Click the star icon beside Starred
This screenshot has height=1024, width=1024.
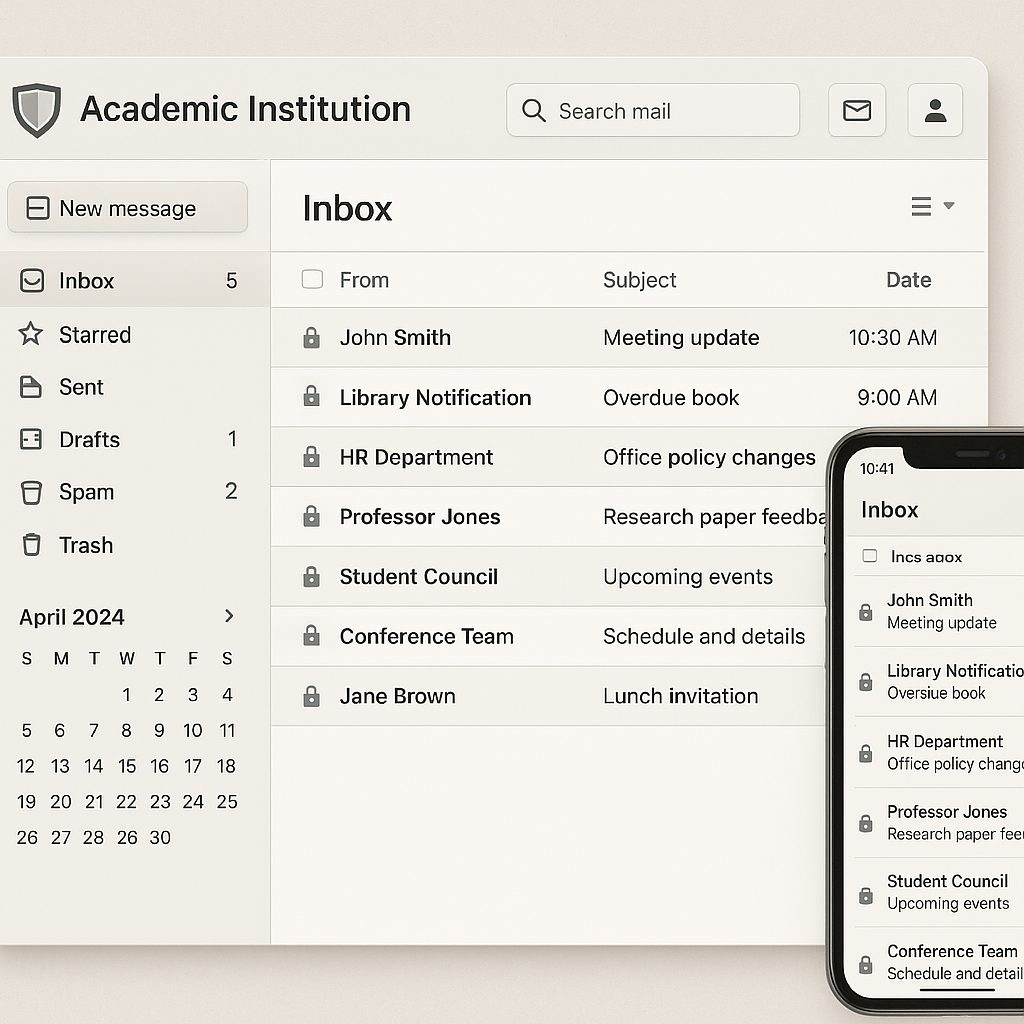point(31,335)
